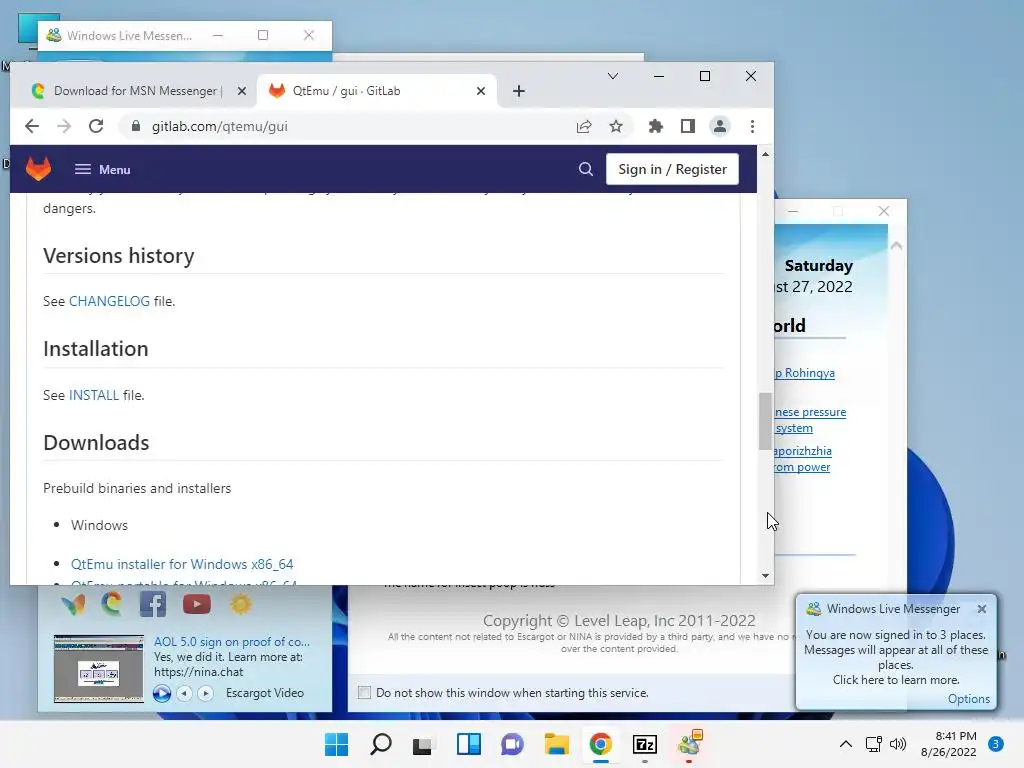Click the signed in to 3 places message
The image size is (1024, 768).
click(x=895, y=657)
